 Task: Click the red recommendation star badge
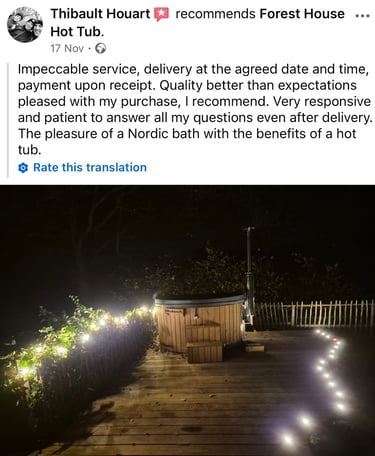[162, 15]
